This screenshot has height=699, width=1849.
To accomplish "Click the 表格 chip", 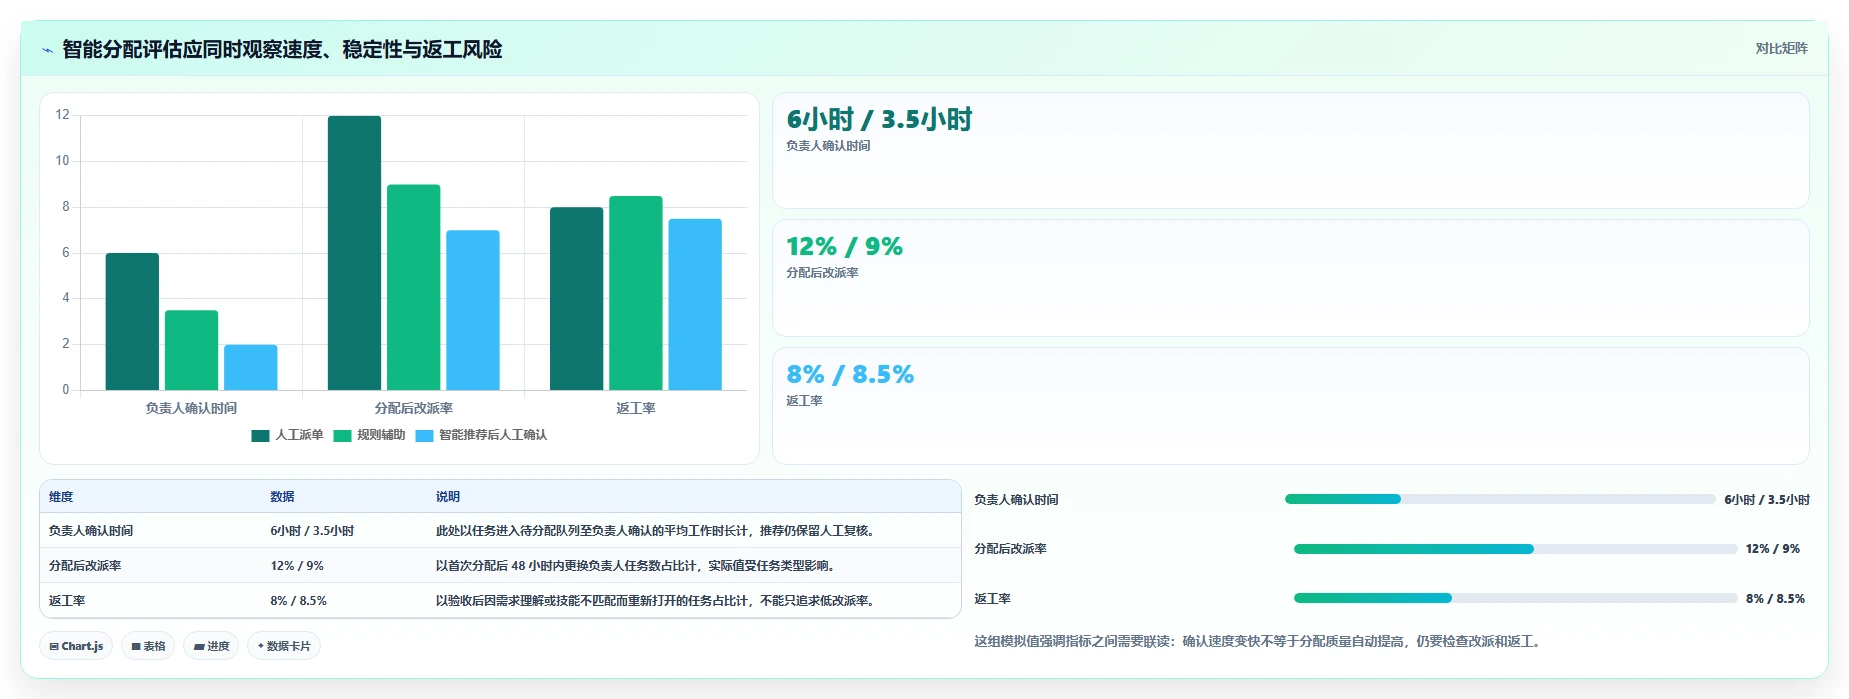I will coord(148,646).
